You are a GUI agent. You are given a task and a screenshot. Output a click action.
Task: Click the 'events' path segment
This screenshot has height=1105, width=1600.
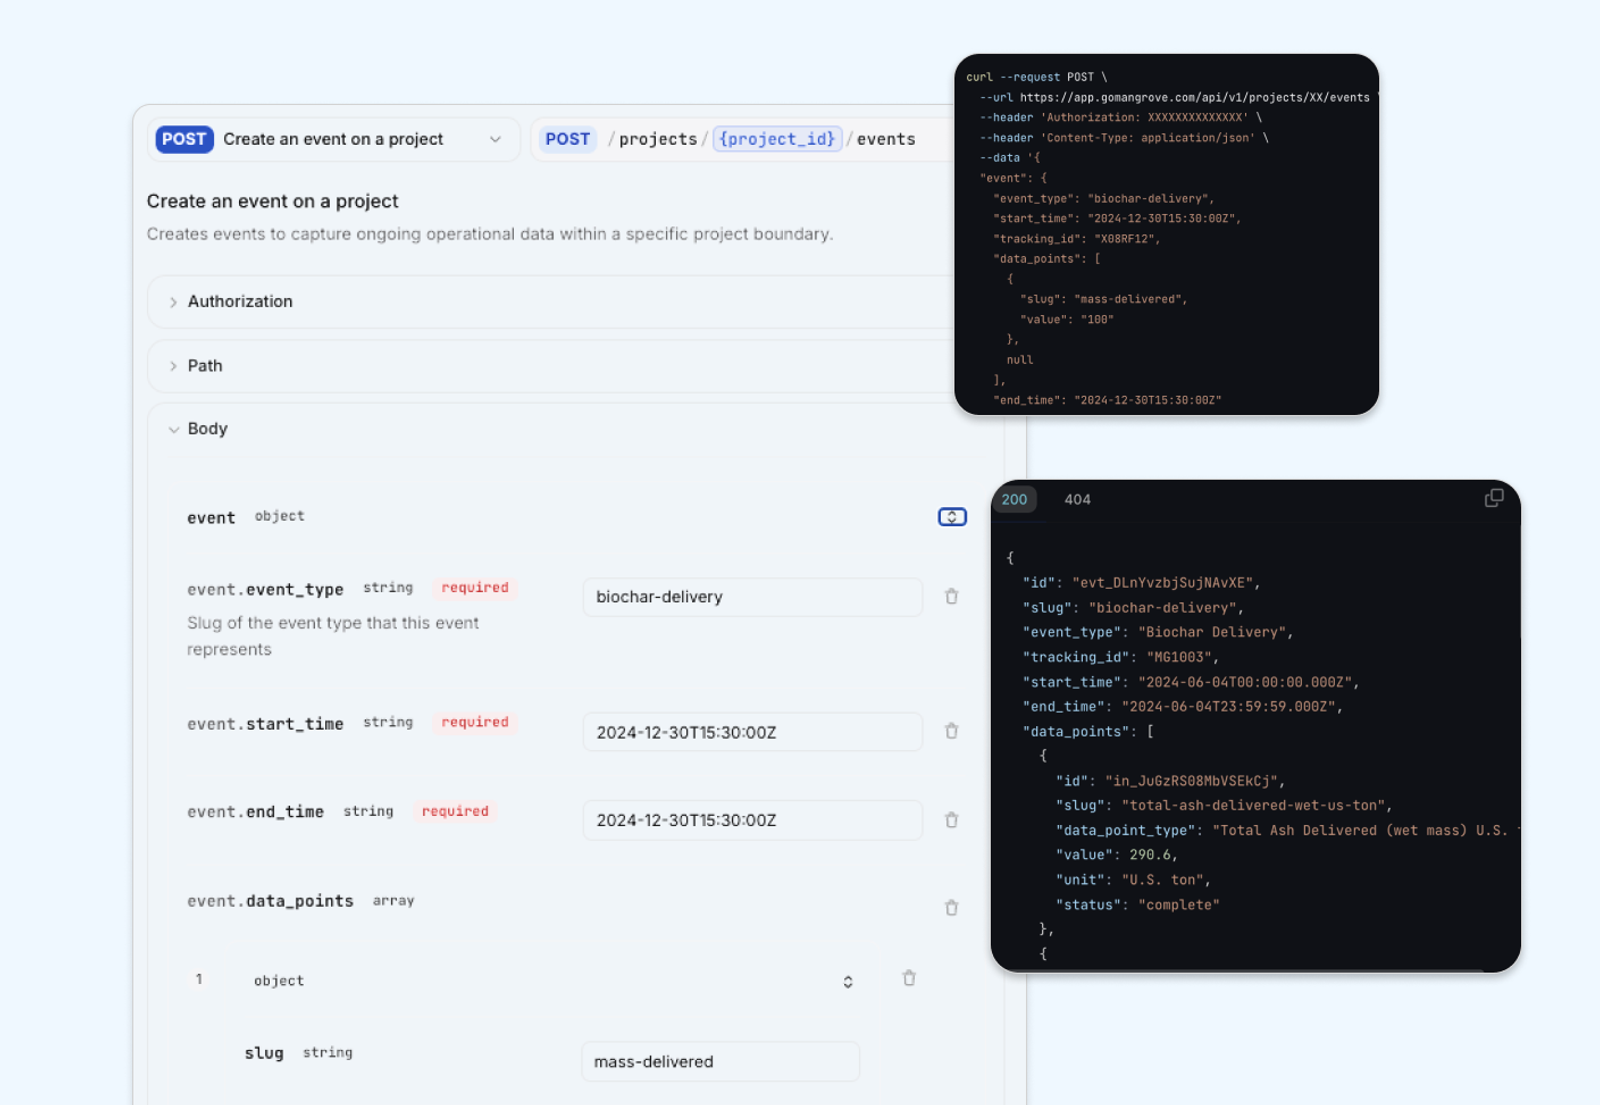886,139
